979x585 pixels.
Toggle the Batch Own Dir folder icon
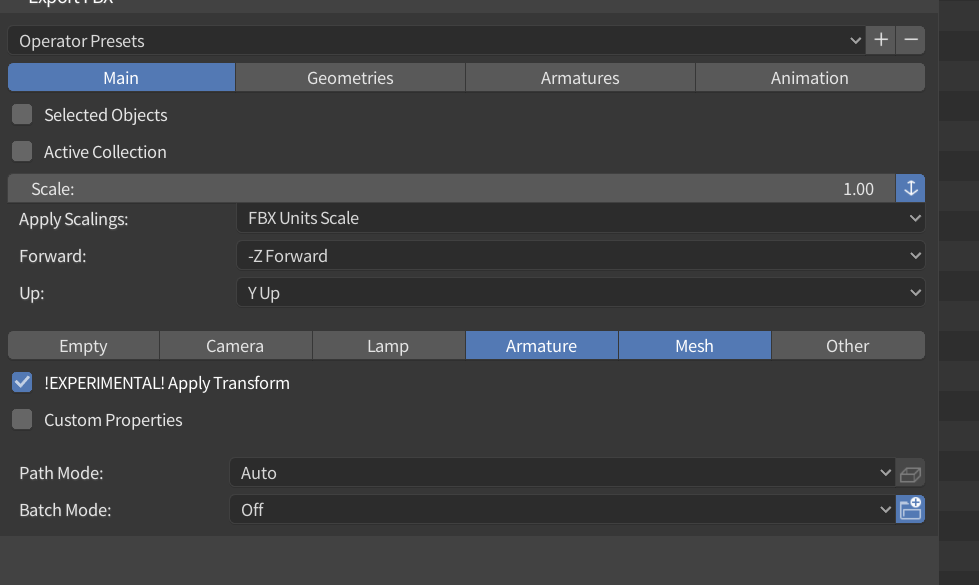911,510
